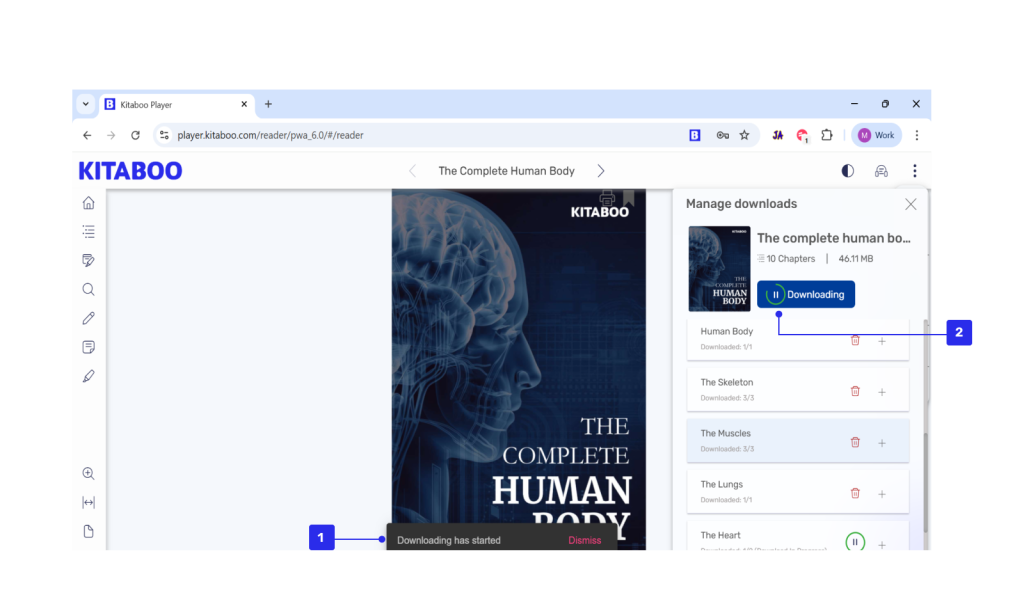Open the My Data notes icon in the sidebar
This screenshot has width=1024, height=595.
click(89, 261)
